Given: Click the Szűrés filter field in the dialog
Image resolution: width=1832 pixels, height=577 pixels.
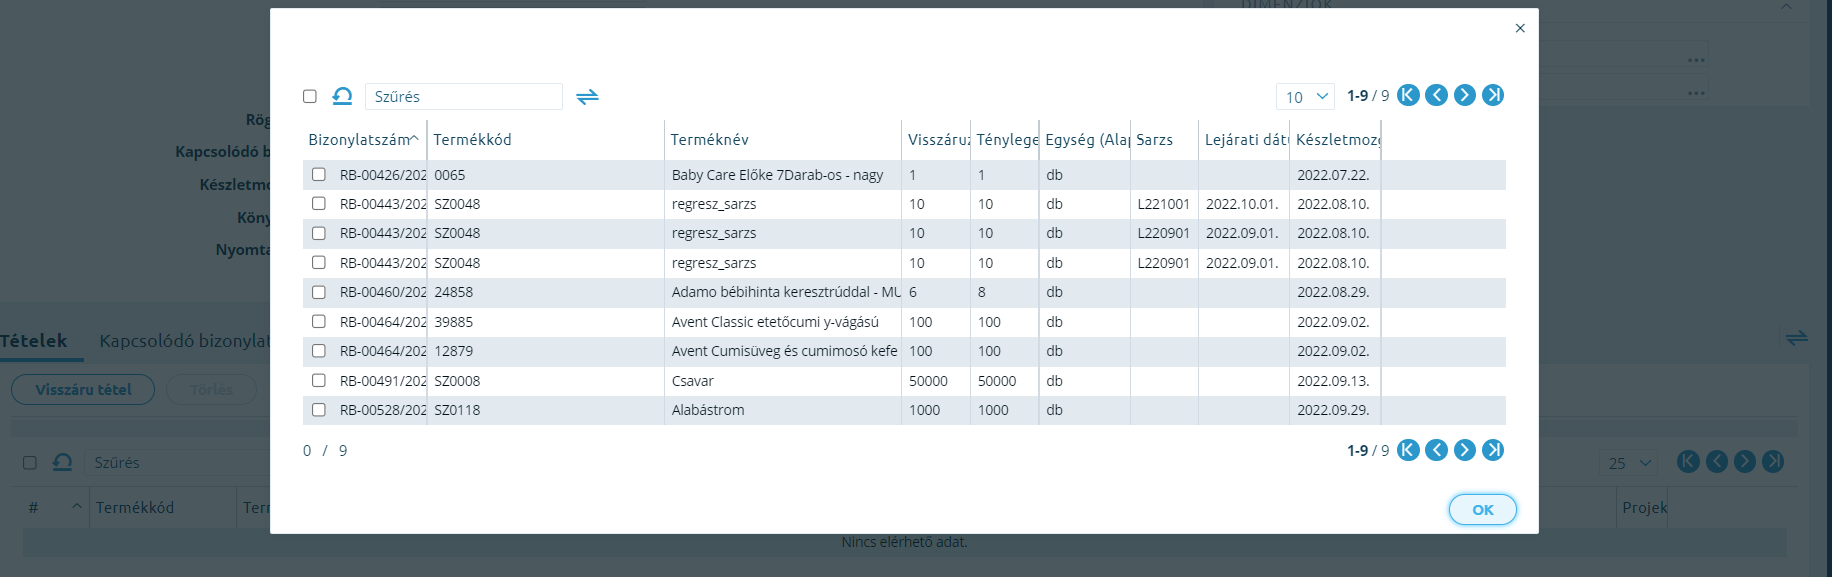Looking at the screenshot, I should tap(464, 97).
